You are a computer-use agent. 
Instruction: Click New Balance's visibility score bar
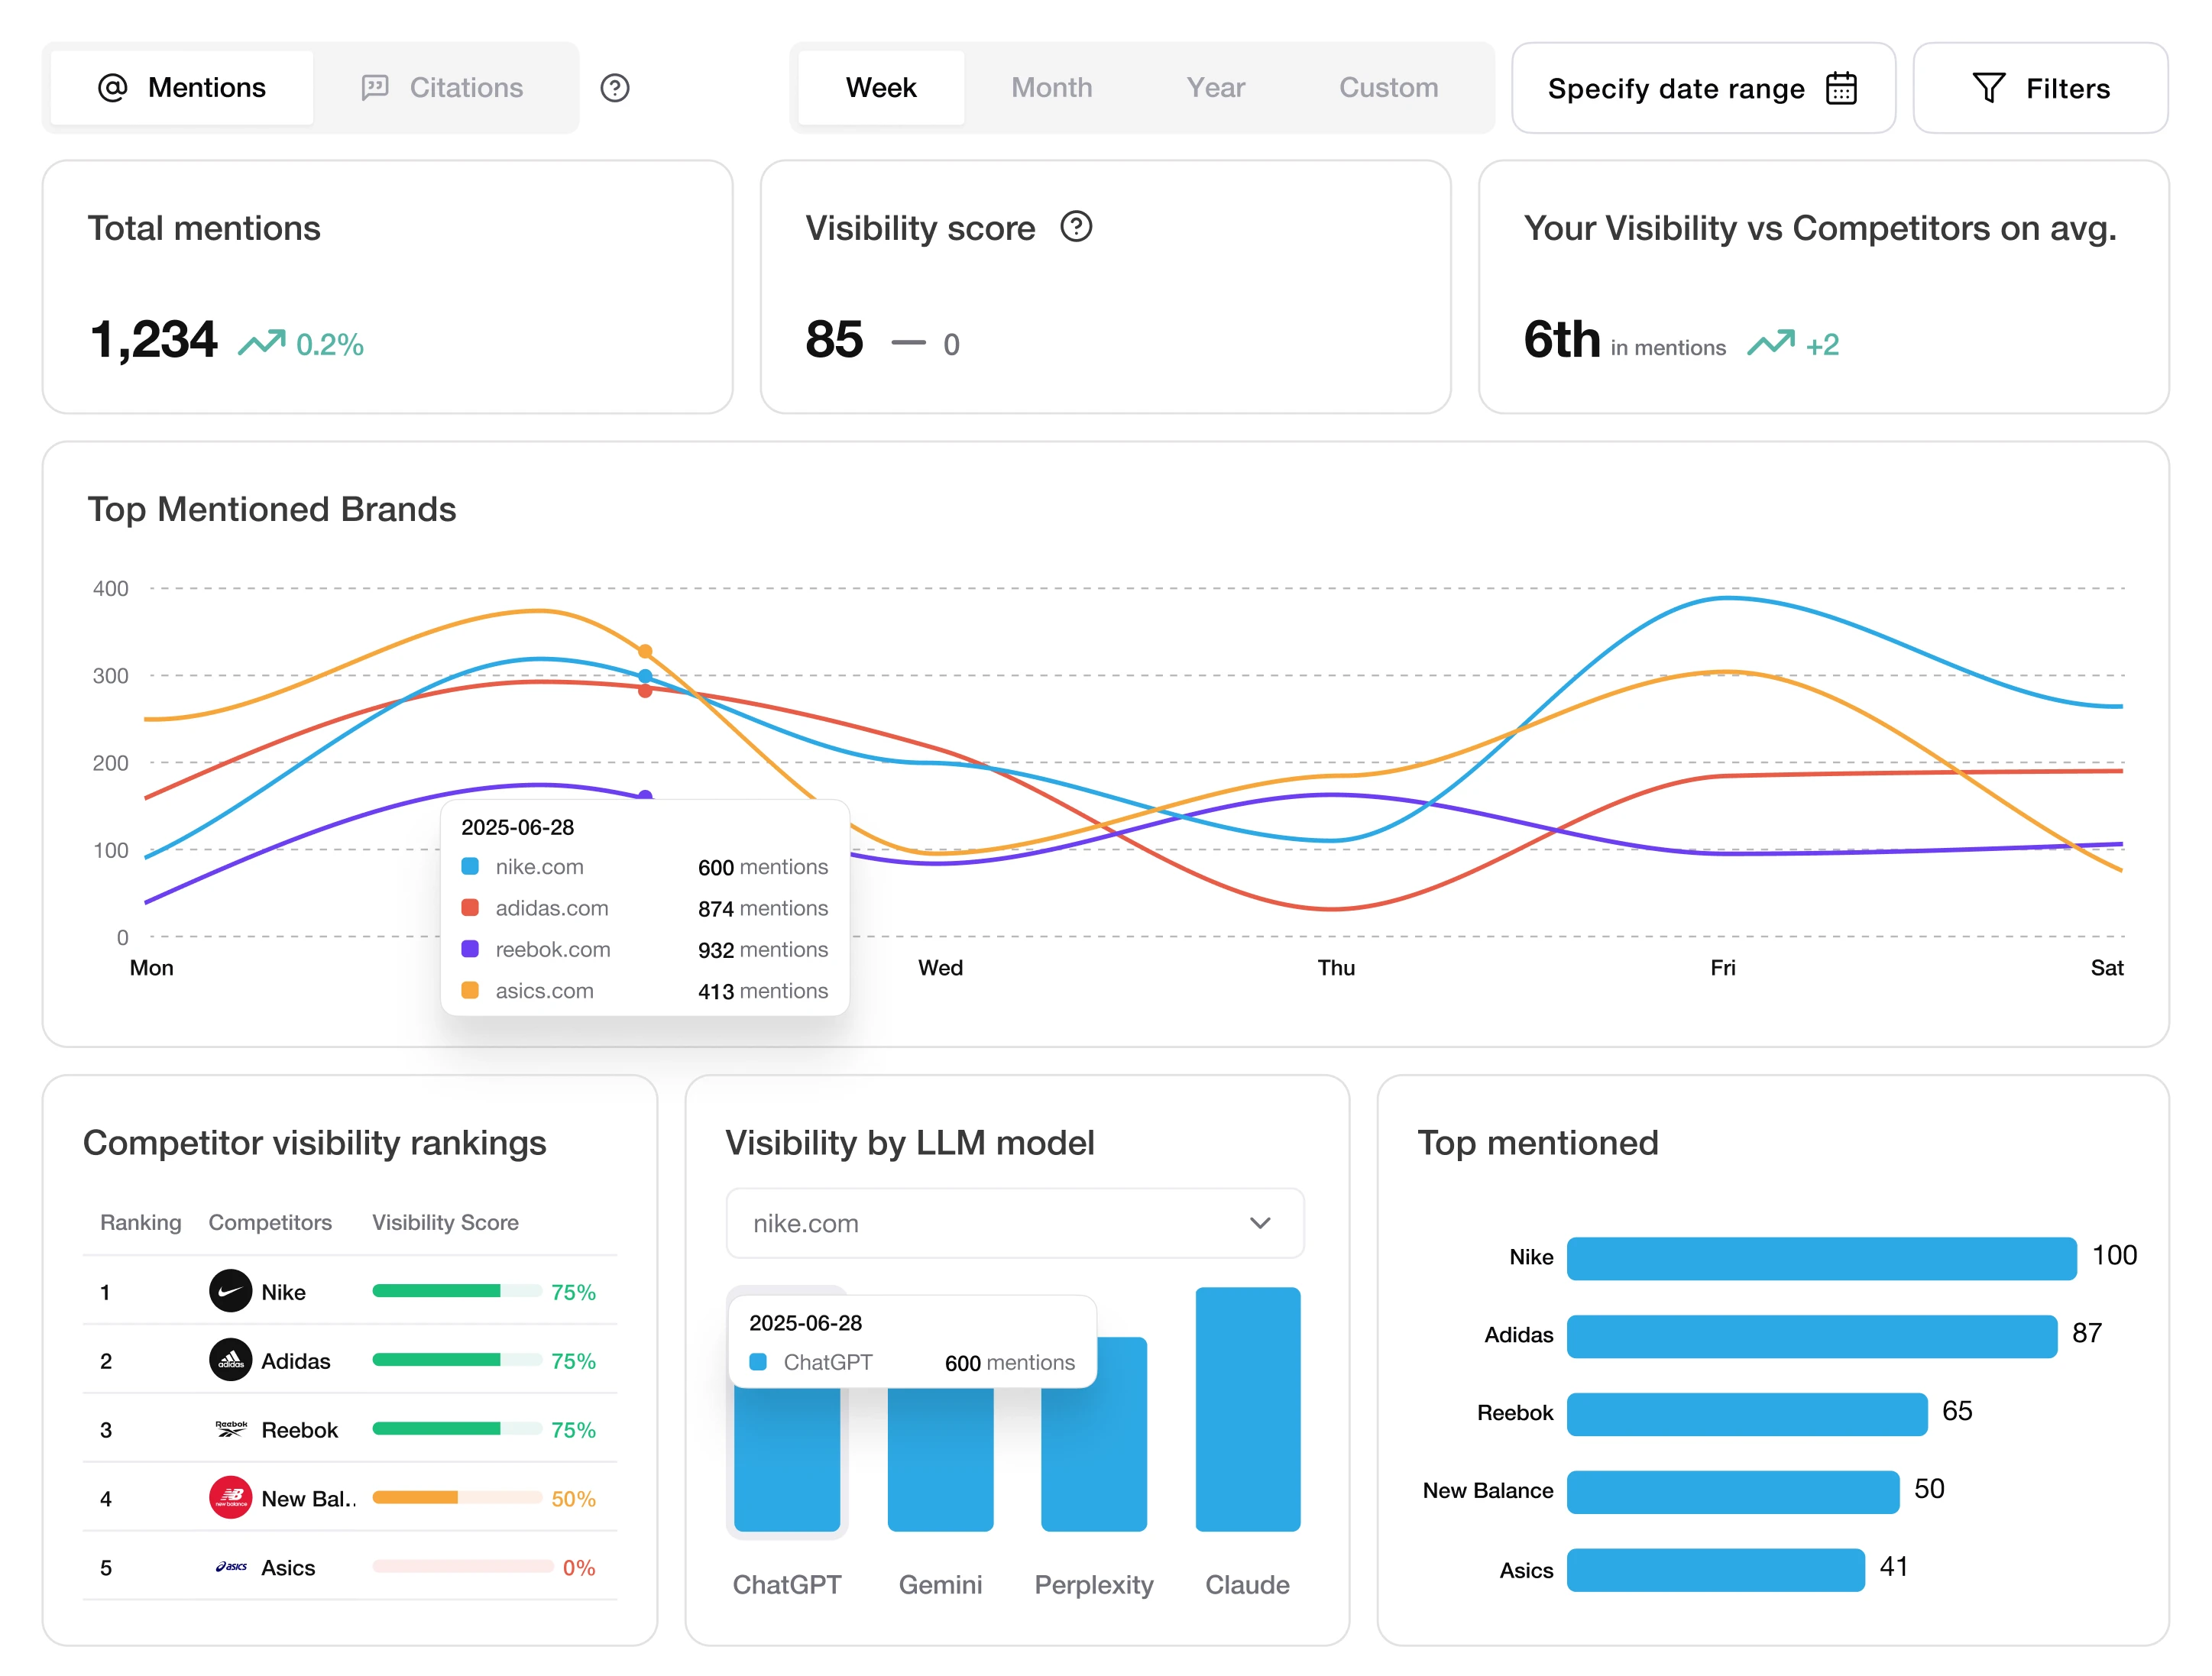click(x=456, y=1498)
